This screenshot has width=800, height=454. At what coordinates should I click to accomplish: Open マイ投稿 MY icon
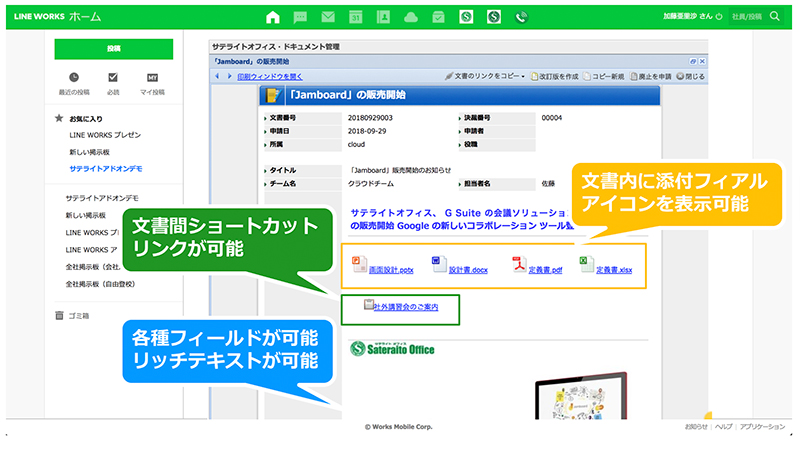[x=152, y=78]
